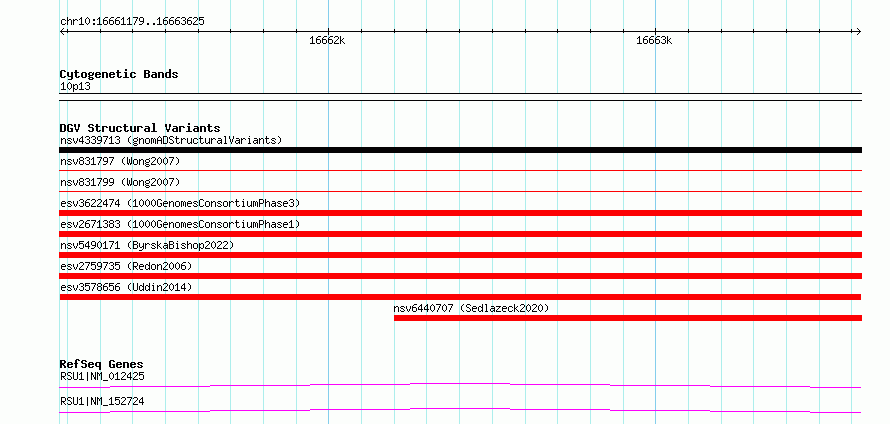Select the nsv831799 (Wong2007) label
Image resolution: width=890 pixels, height=424 pixels.
pyautogui.click(x=120, y=183)
